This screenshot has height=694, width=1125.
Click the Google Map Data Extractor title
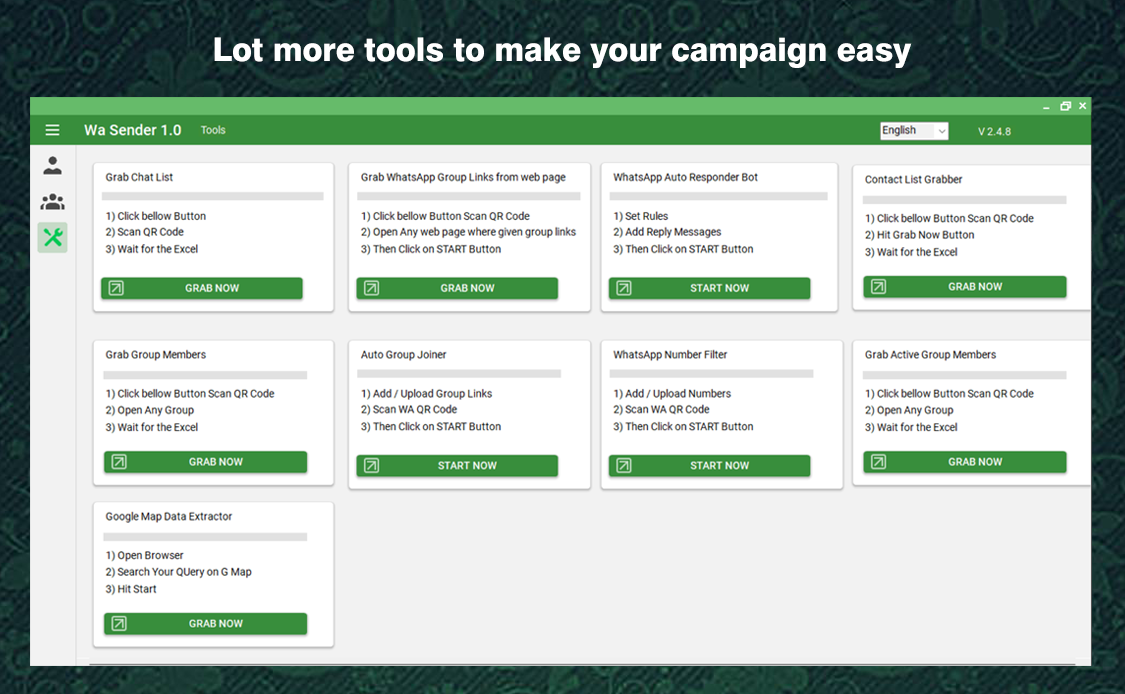click(169, 516)
